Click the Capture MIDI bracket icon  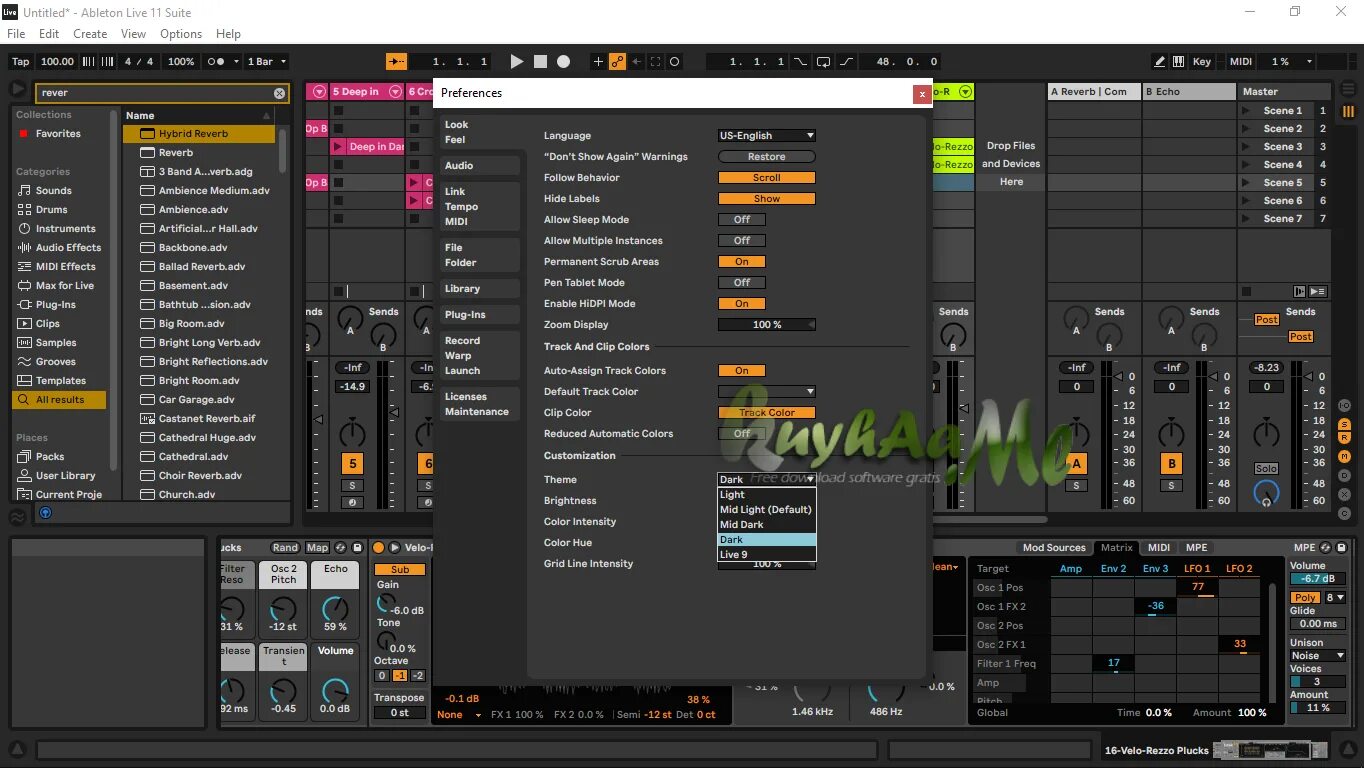656,61
